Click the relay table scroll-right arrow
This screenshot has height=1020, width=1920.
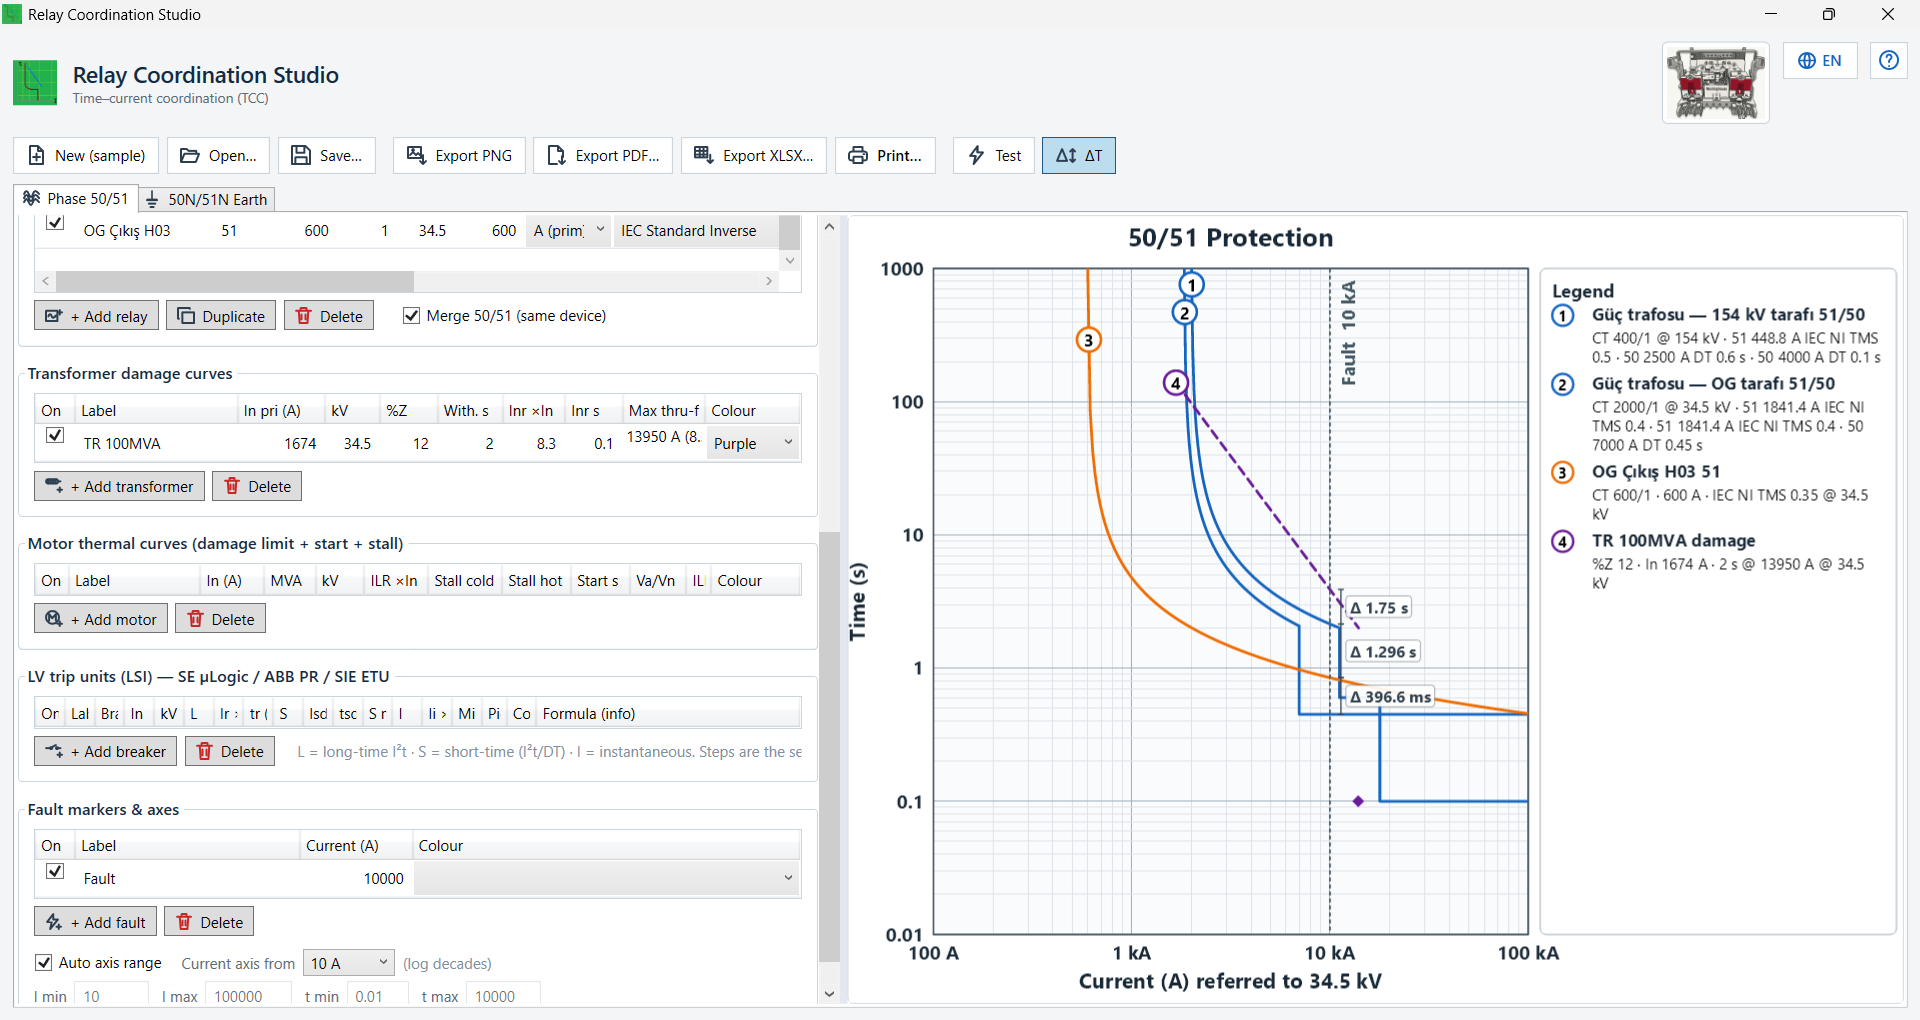[x=769, y=281]
